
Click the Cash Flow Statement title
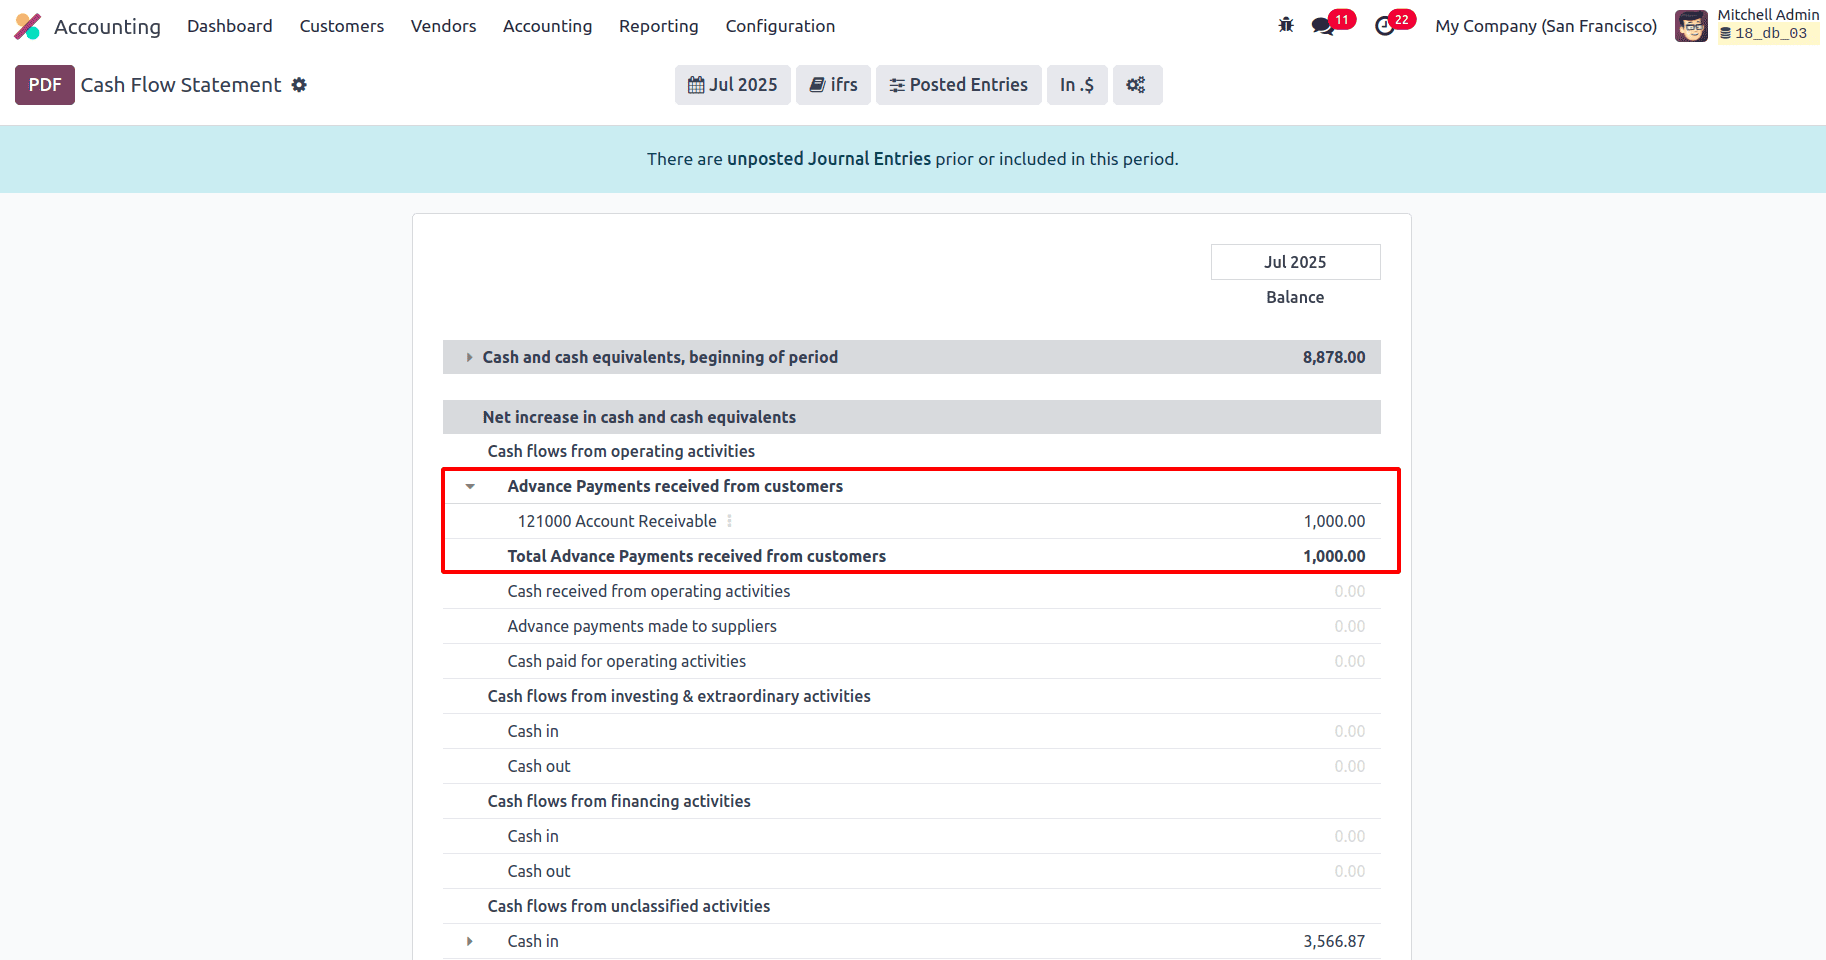pyautogui.click(x=181, y=85)
